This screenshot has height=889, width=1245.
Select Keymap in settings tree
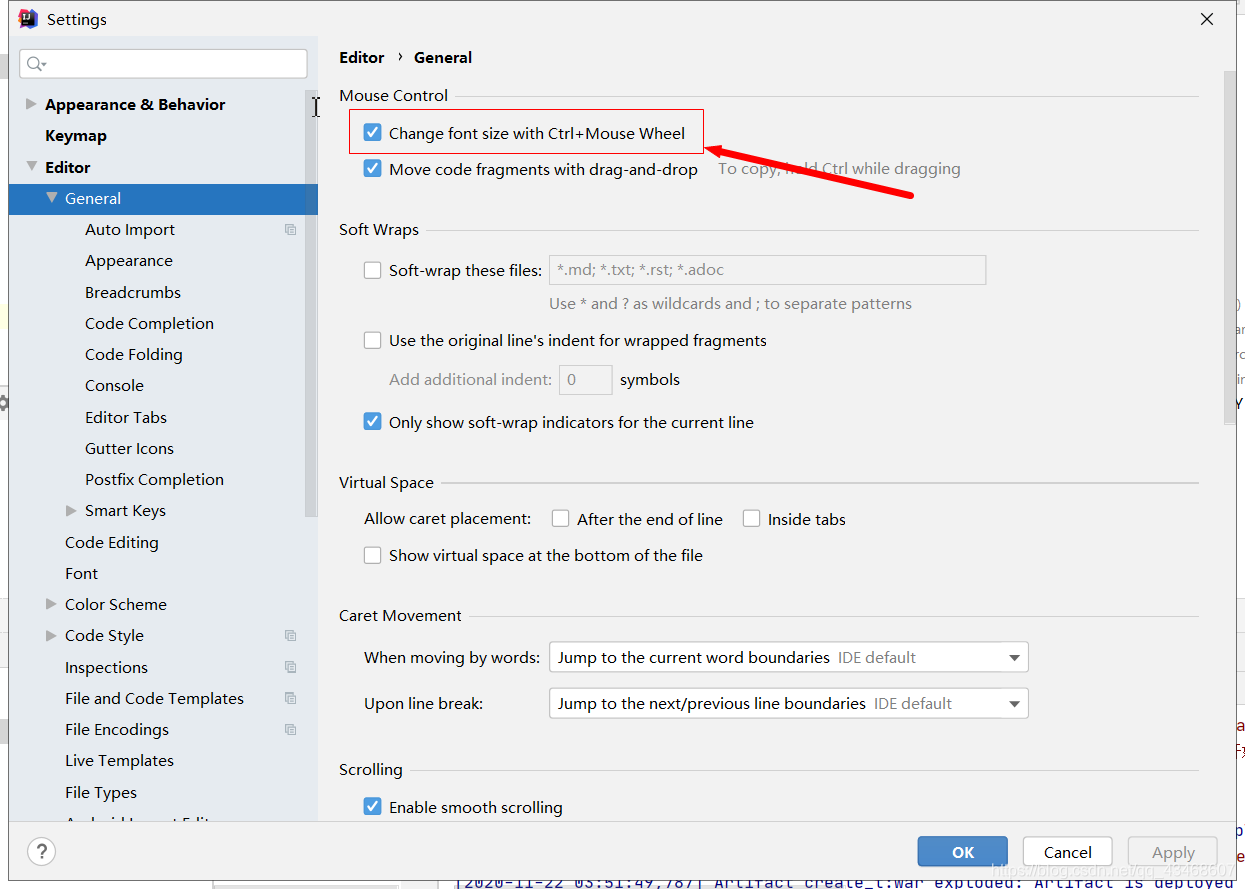tap(76, 135)
